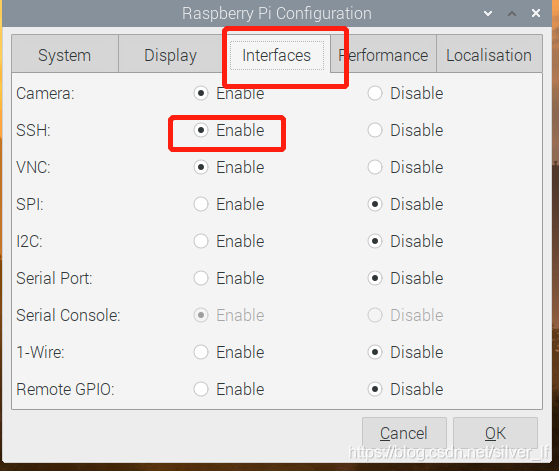This screenshot has width=559, height=471.
Task: Confirm settings with the OK button
Action: coord(495,433)
